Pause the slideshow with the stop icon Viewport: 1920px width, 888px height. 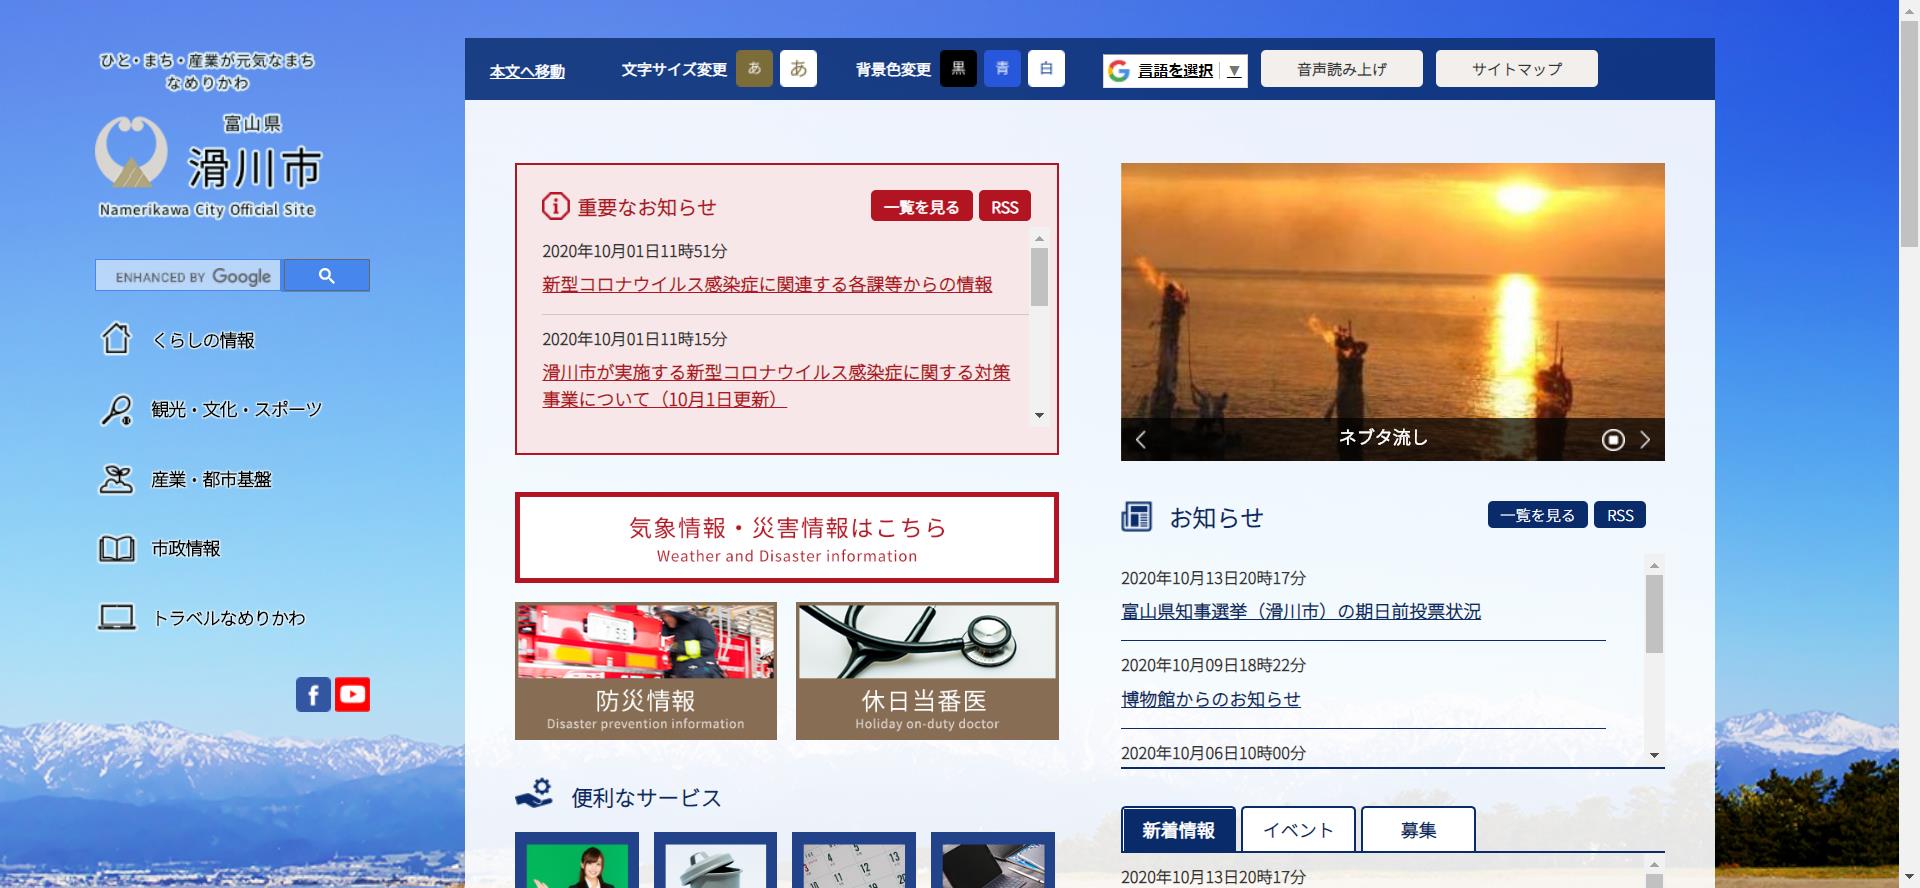pos(1613,440)
